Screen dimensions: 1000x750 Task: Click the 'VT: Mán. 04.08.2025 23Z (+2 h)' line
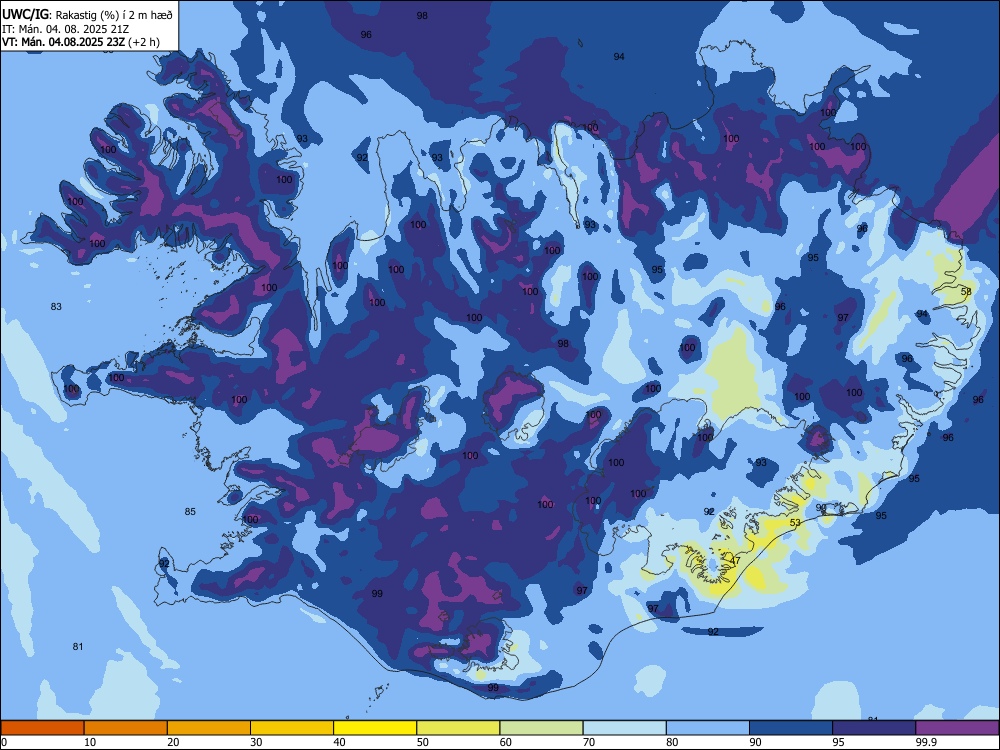point(81,42)
